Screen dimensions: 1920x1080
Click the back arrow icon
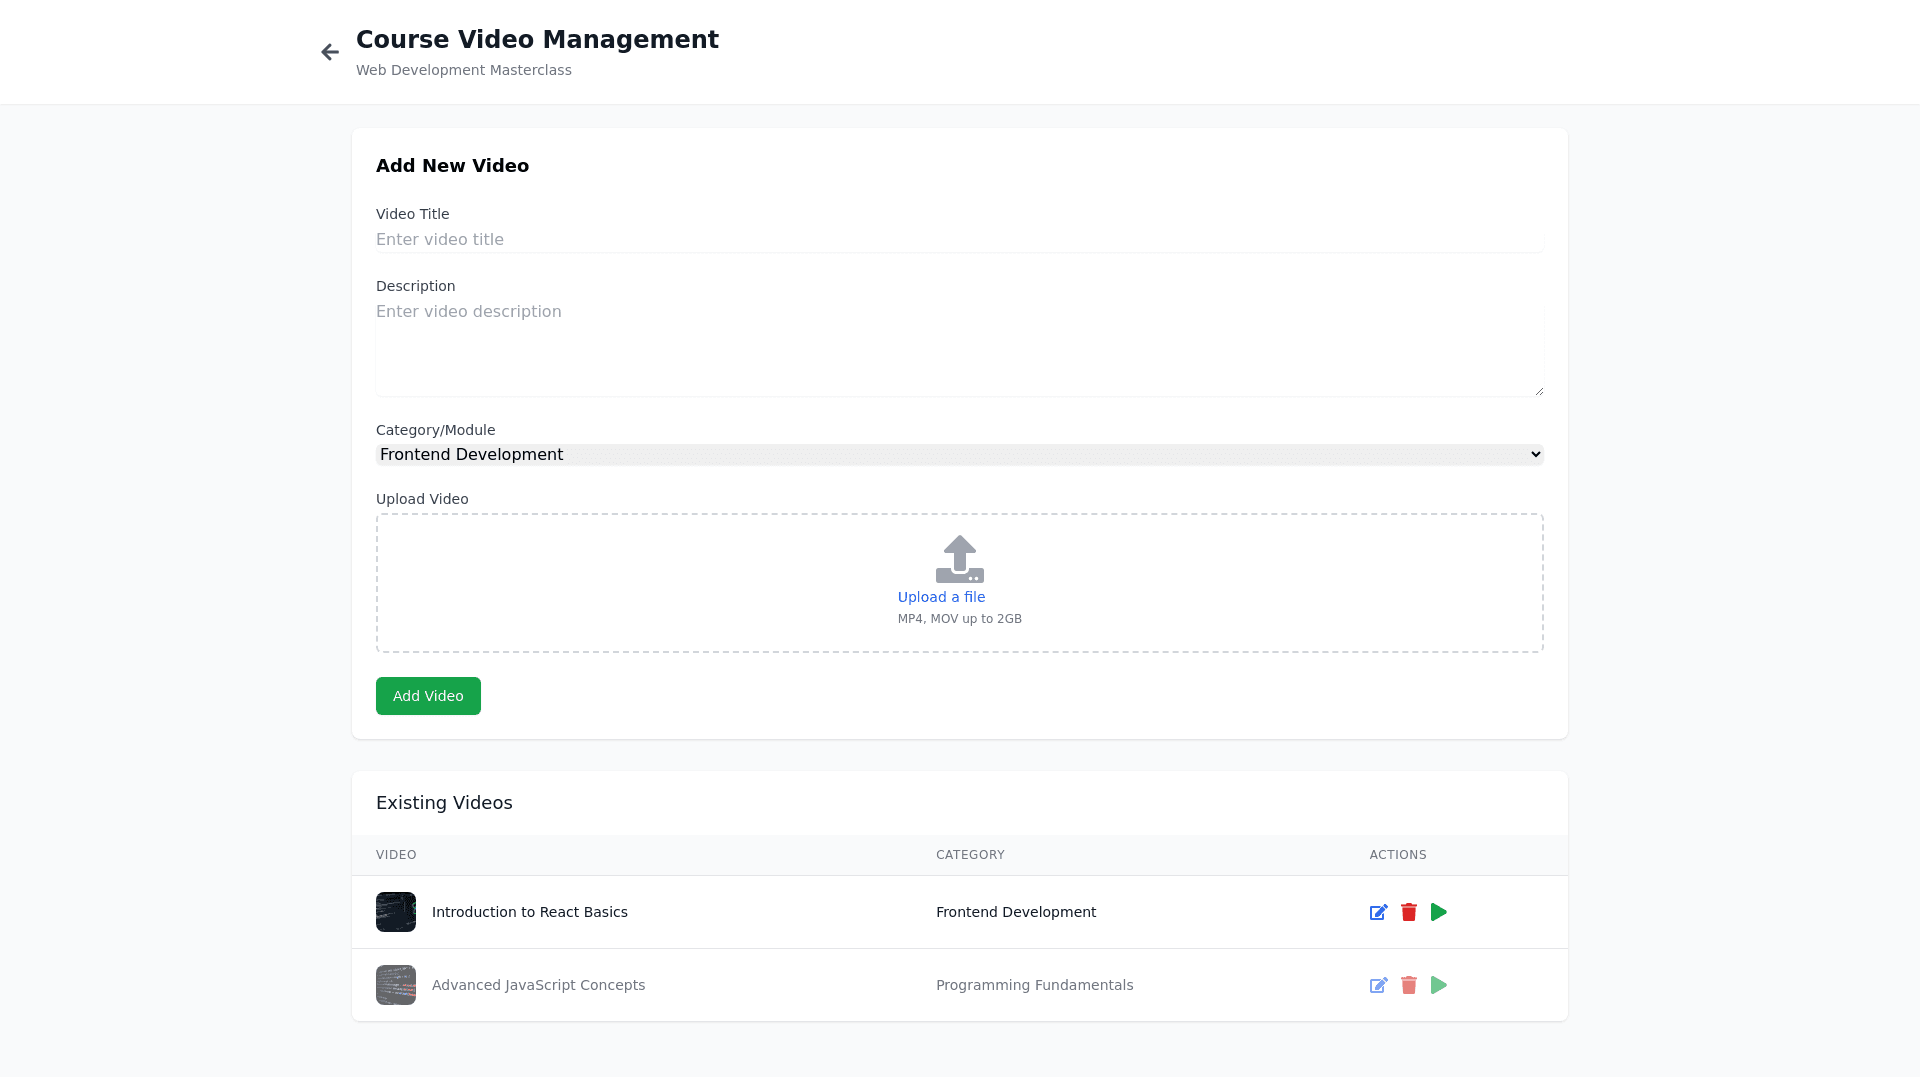330,52
